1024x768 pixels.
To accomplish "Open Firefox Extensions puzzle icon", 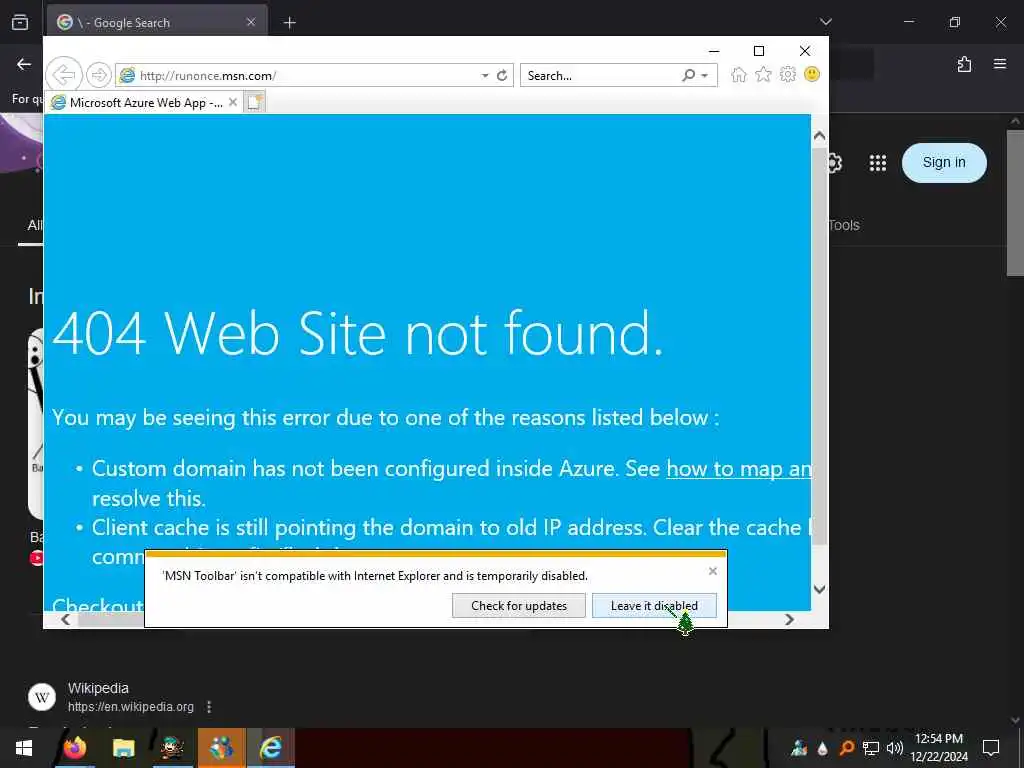I will coord(964,64).
